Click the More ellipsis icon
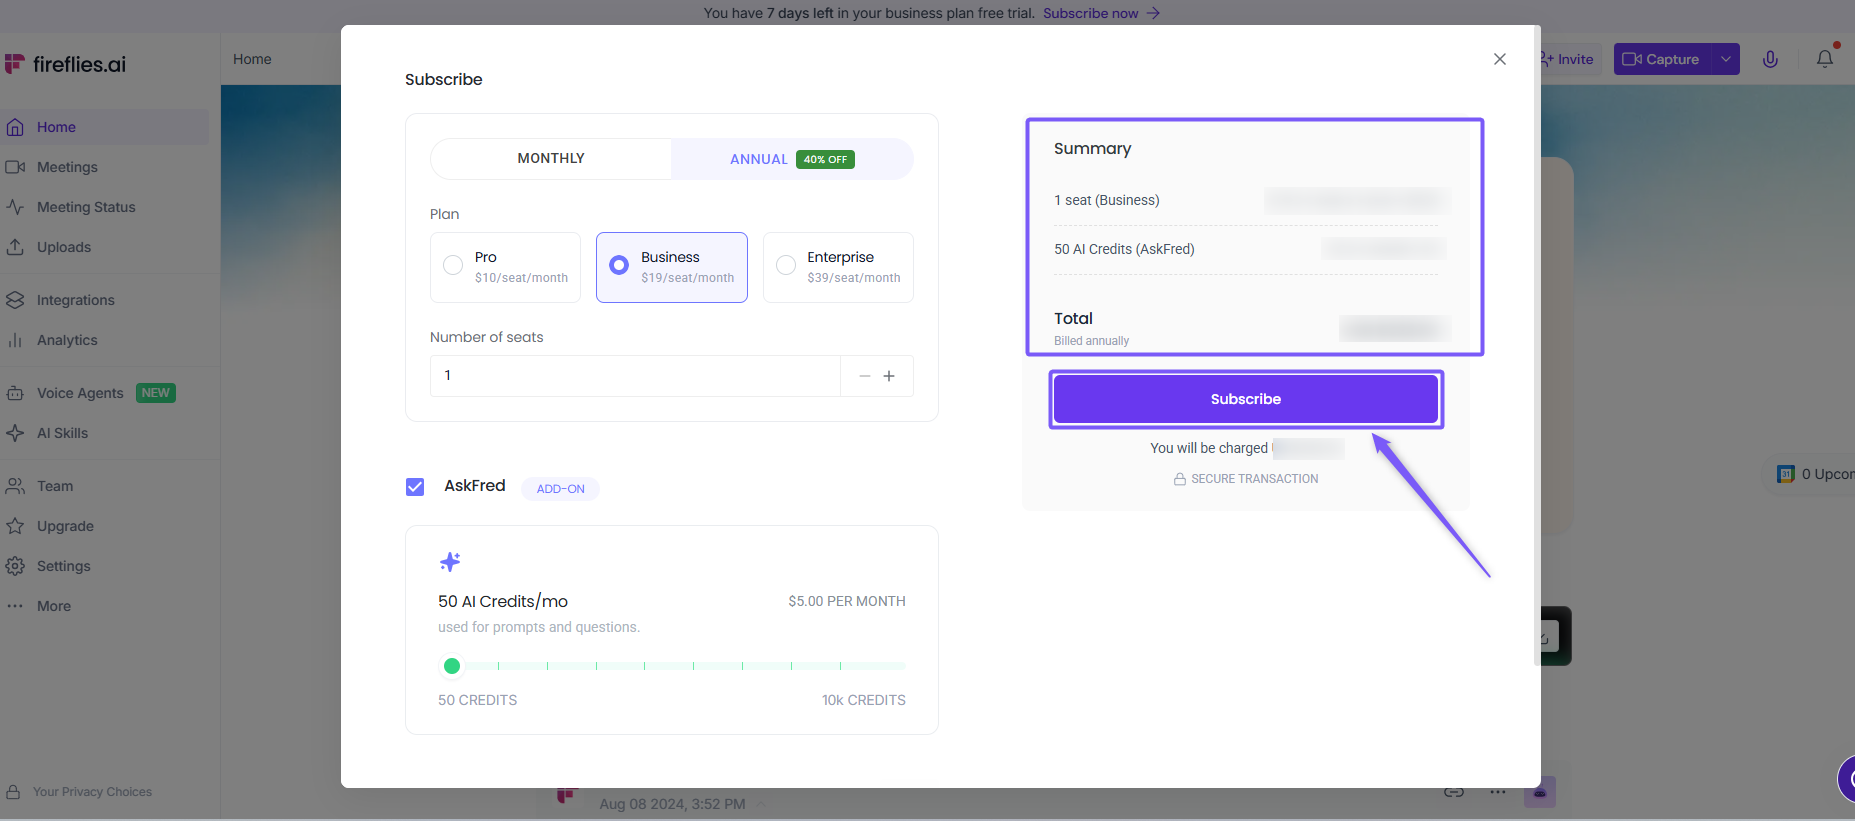Image resolution: width=1855 pixels, height=821 pixels. (15, 606)
